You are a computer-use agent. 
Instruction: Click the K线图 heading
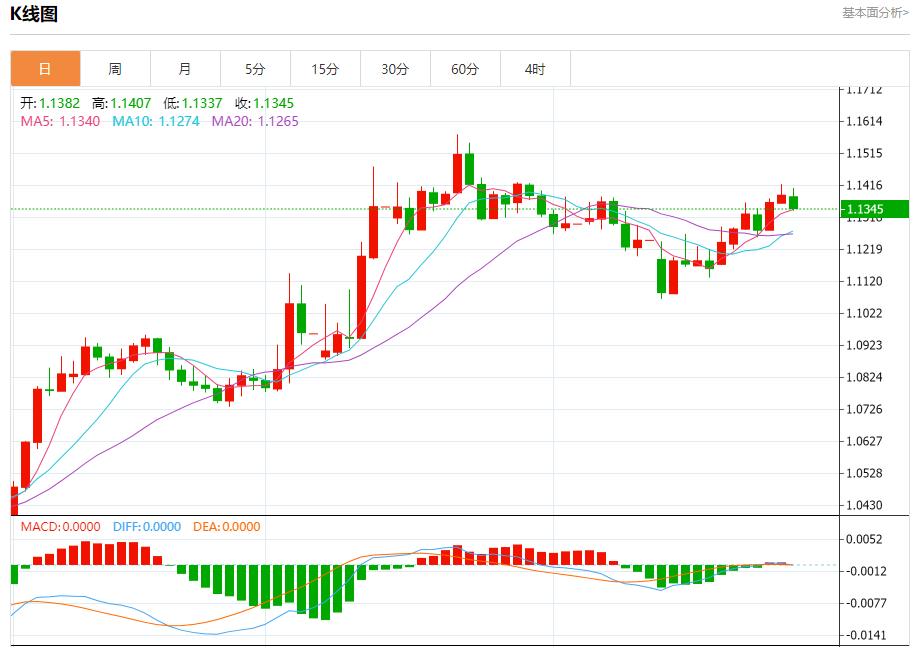(x=34, y=13)
